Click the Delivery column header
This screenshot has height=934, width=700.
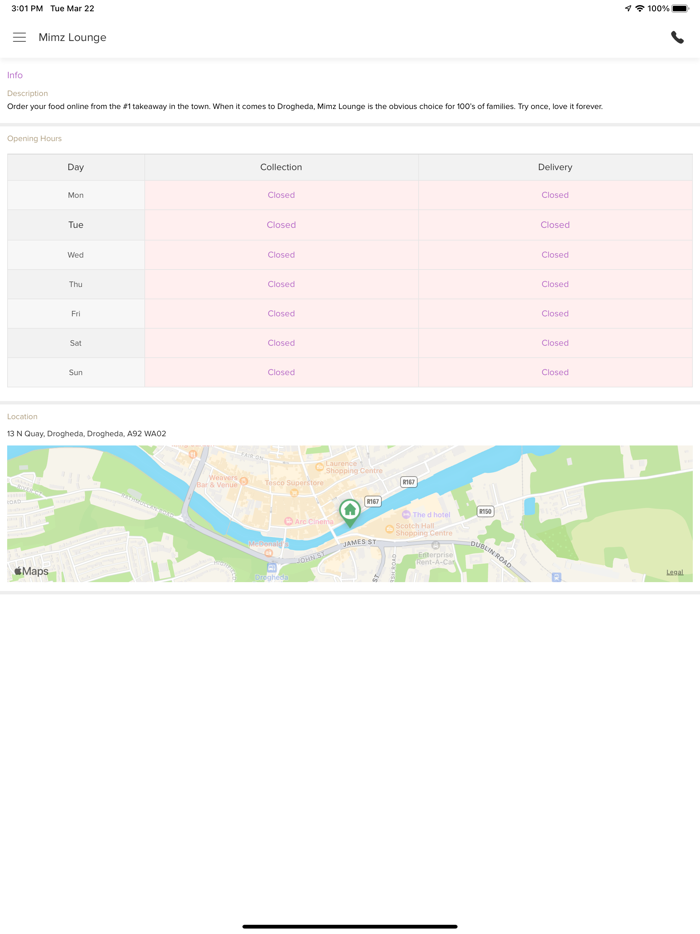[555, 167]
